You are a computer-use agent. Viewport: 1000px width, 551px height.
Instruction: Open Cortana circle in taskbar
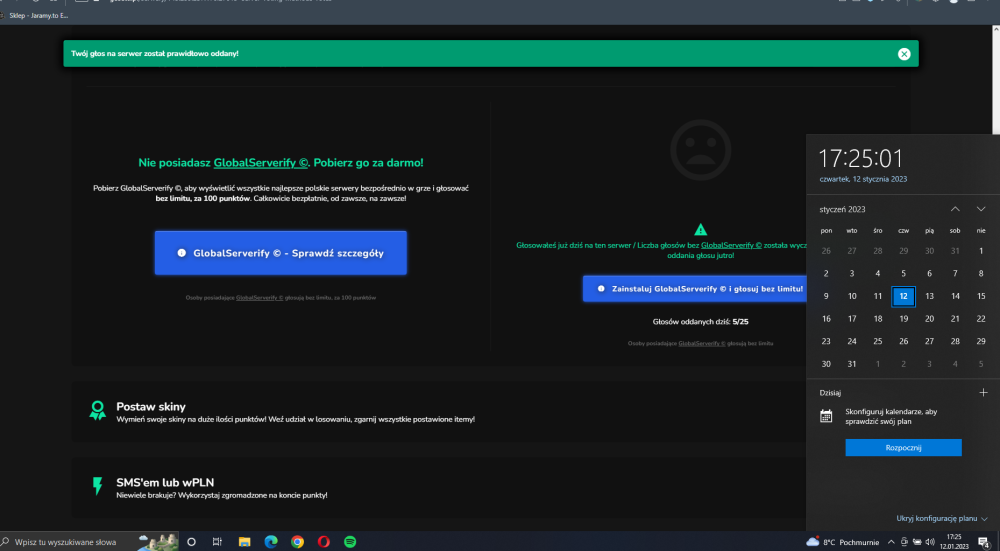(x=191, y=542)
